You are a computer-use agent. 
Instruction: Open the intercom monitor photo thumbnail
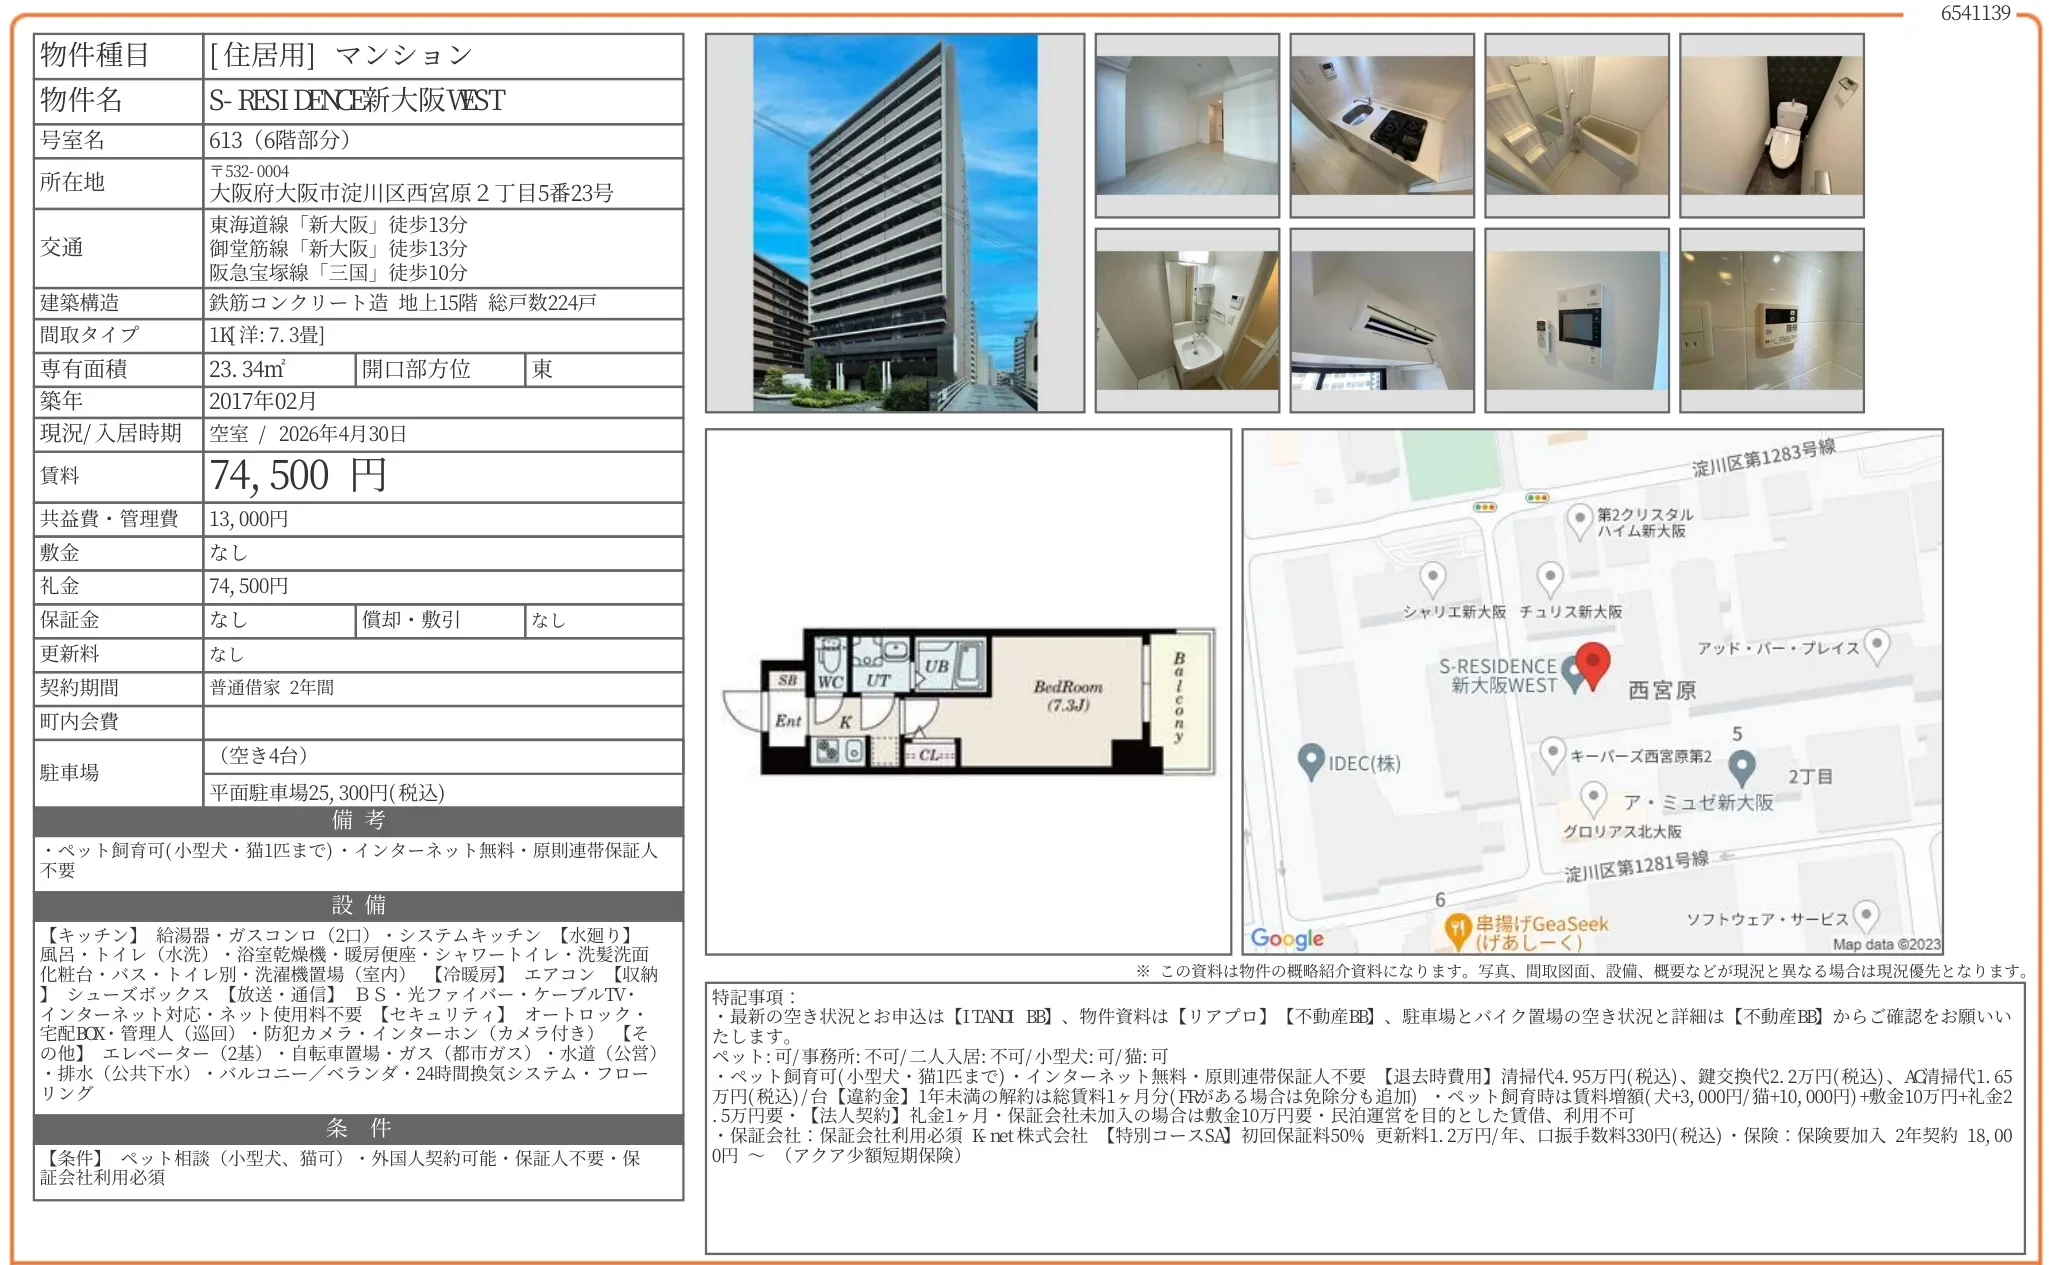(x=1575, y=322)
